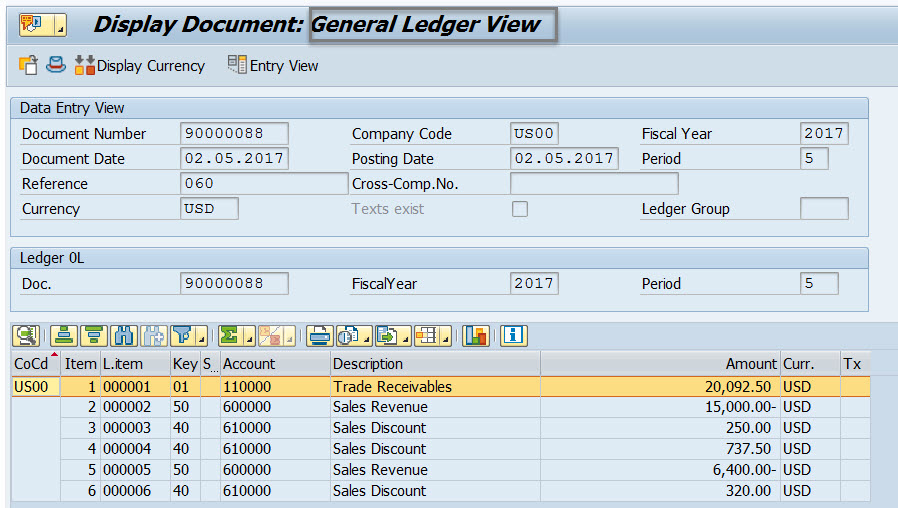Click the Display Graphic chart icon
Image resolution: width=898 pixels, height=508 pixels.
tap(476, 336)
